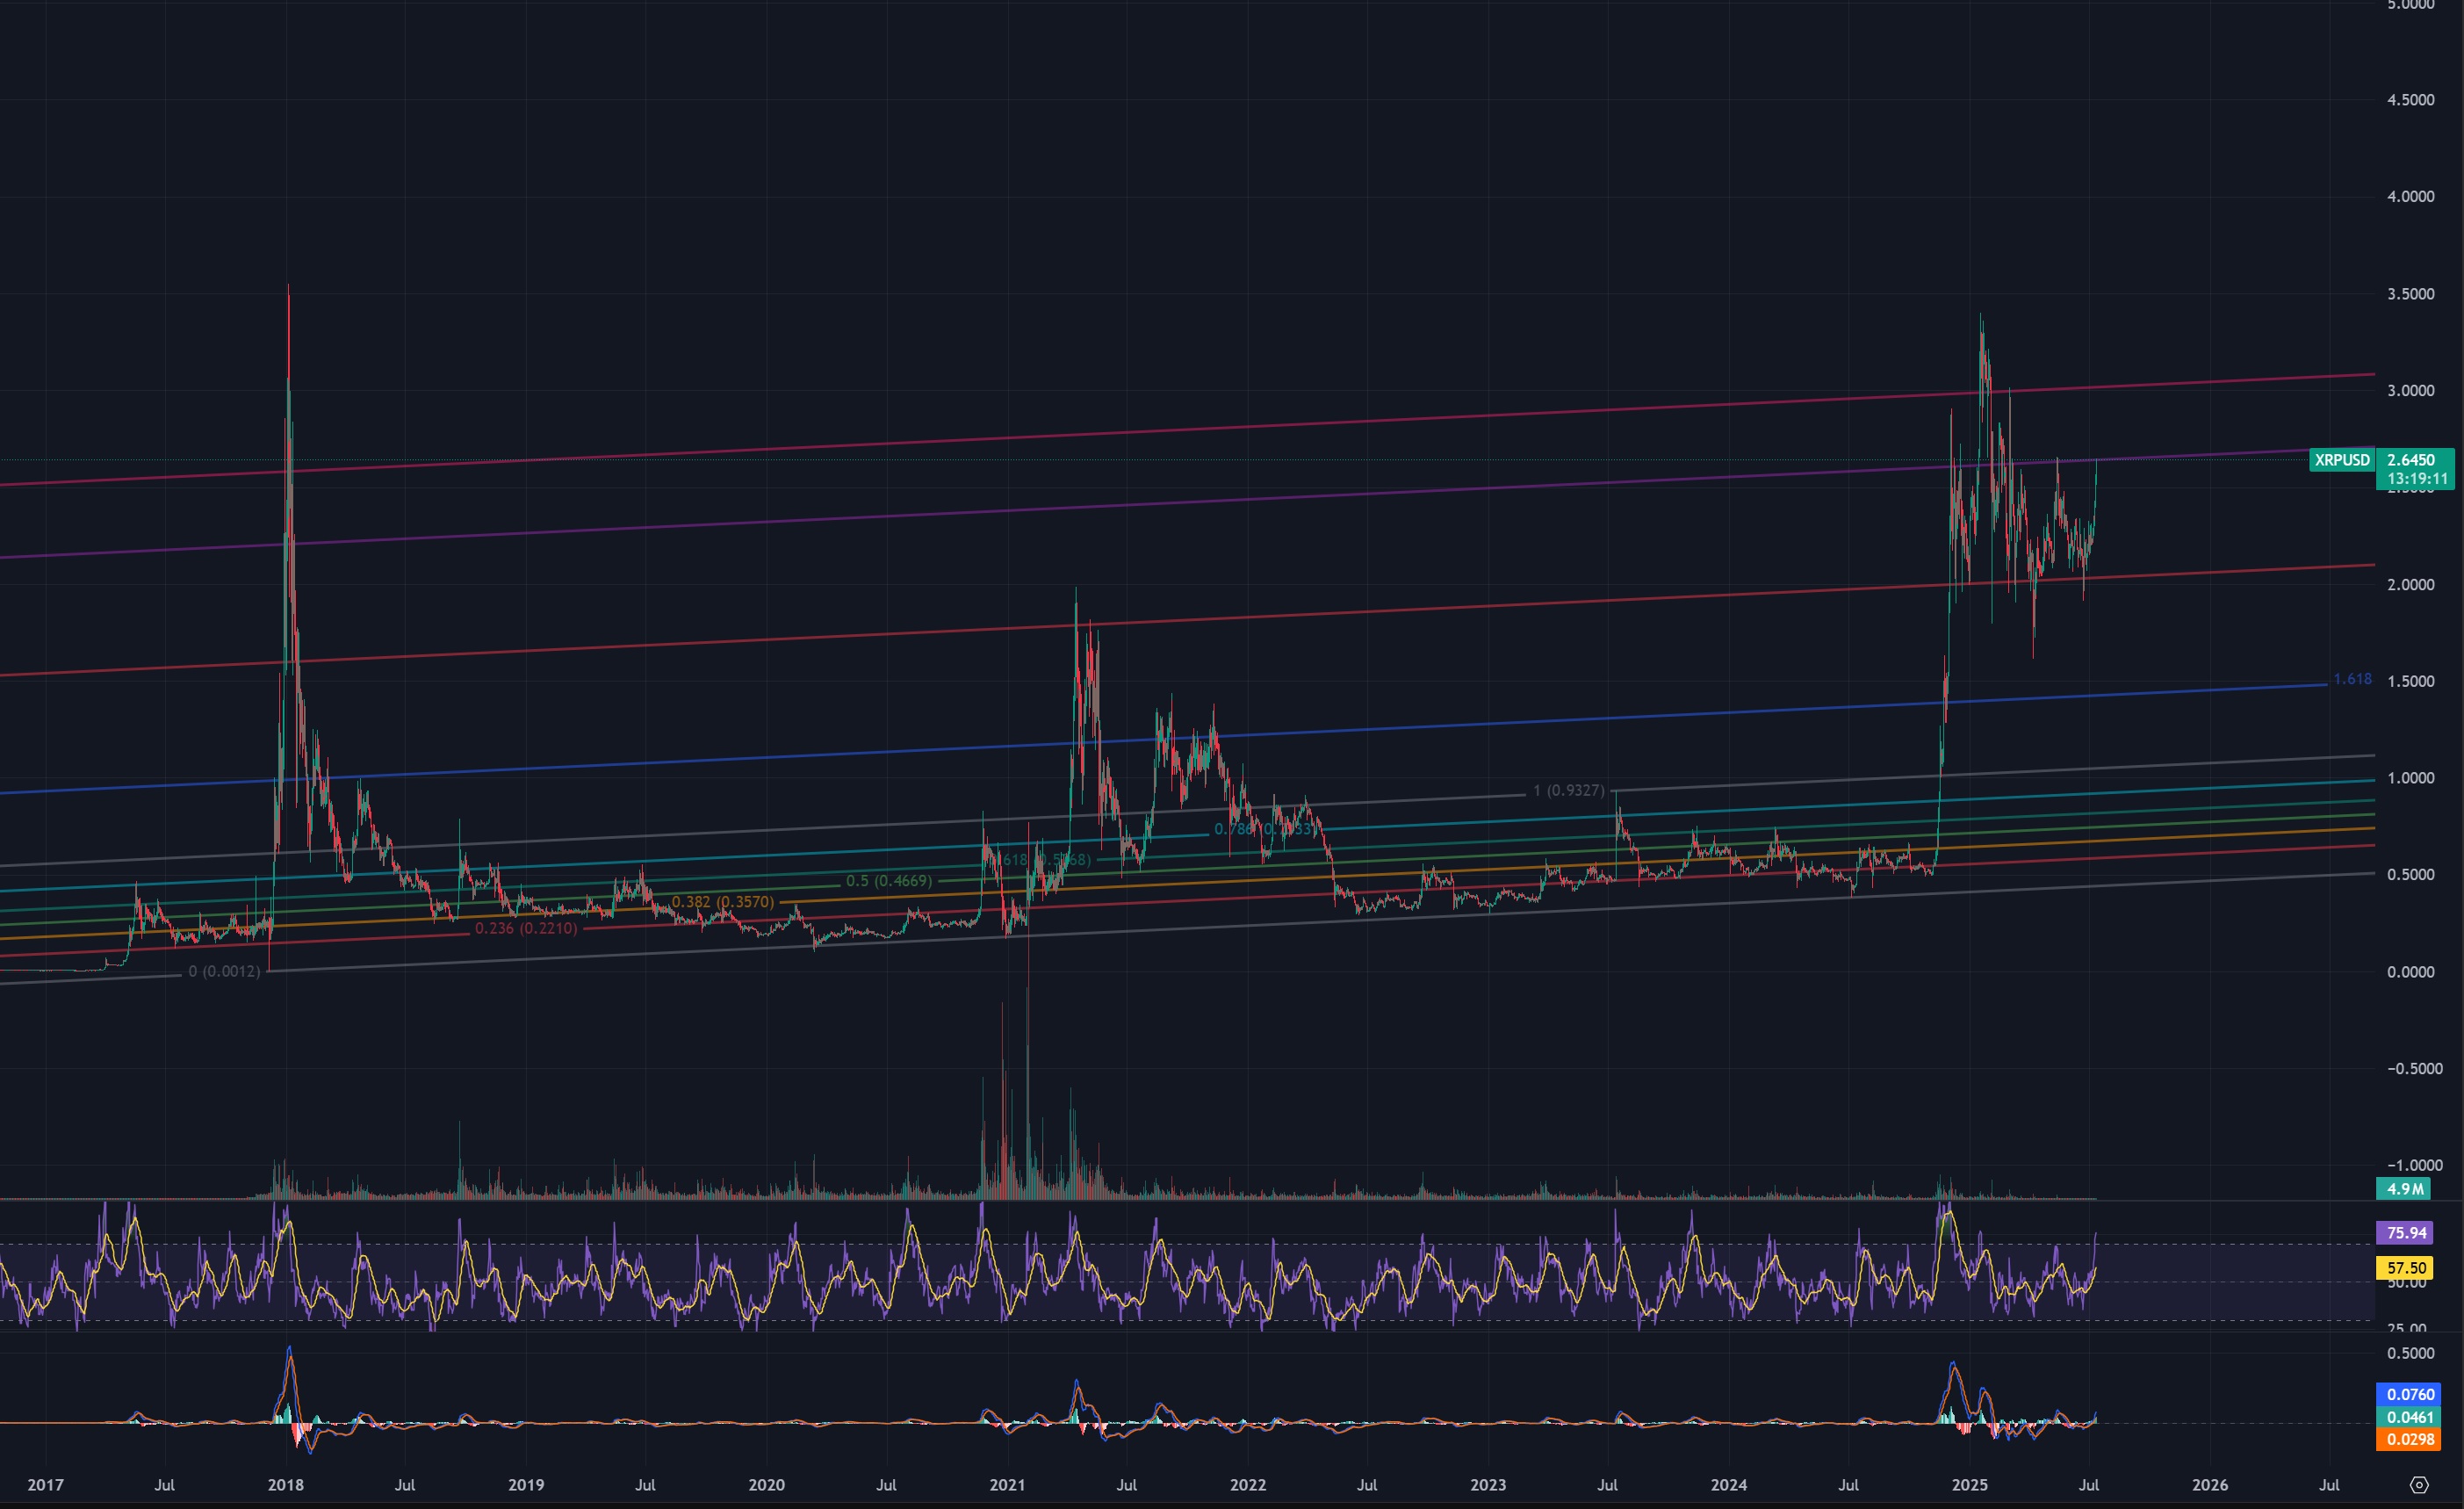Viewport: 2464px width, 1509px height.
Task: Click the 13:19:11 bar countdown label
Action: [2417, 479]
